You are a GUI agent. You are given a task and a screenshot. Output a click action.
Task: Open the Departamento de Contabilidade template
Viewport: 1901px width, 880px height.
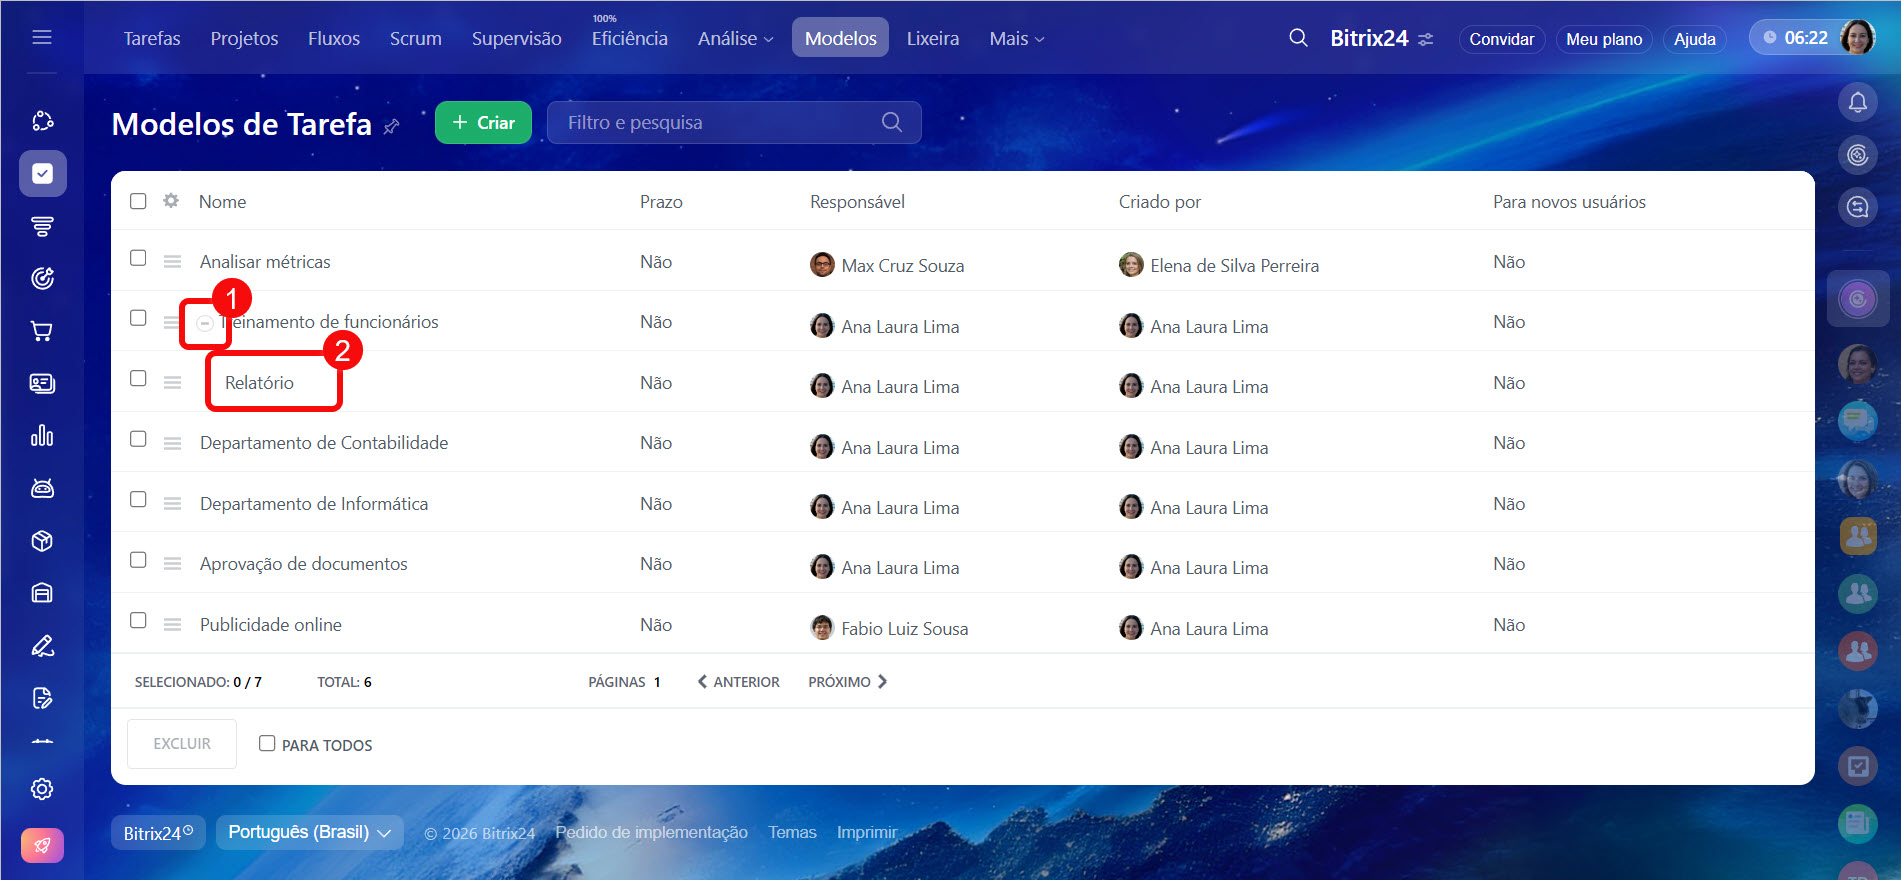coord(323,443)
